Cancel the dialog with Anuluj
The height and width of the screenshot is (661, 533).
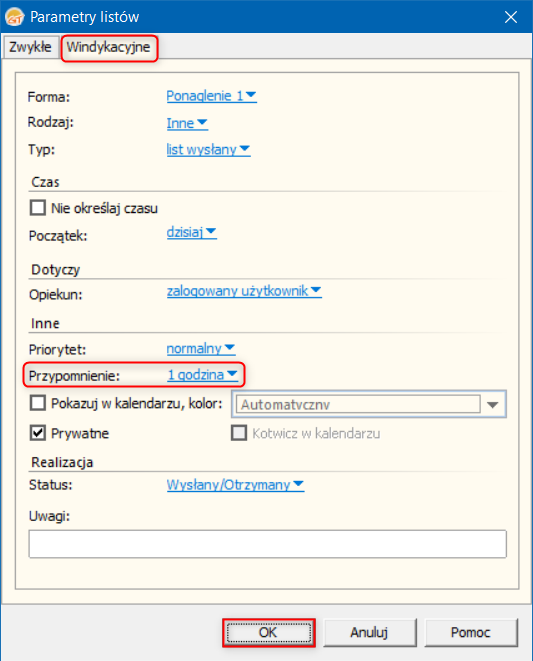(369, 632)
